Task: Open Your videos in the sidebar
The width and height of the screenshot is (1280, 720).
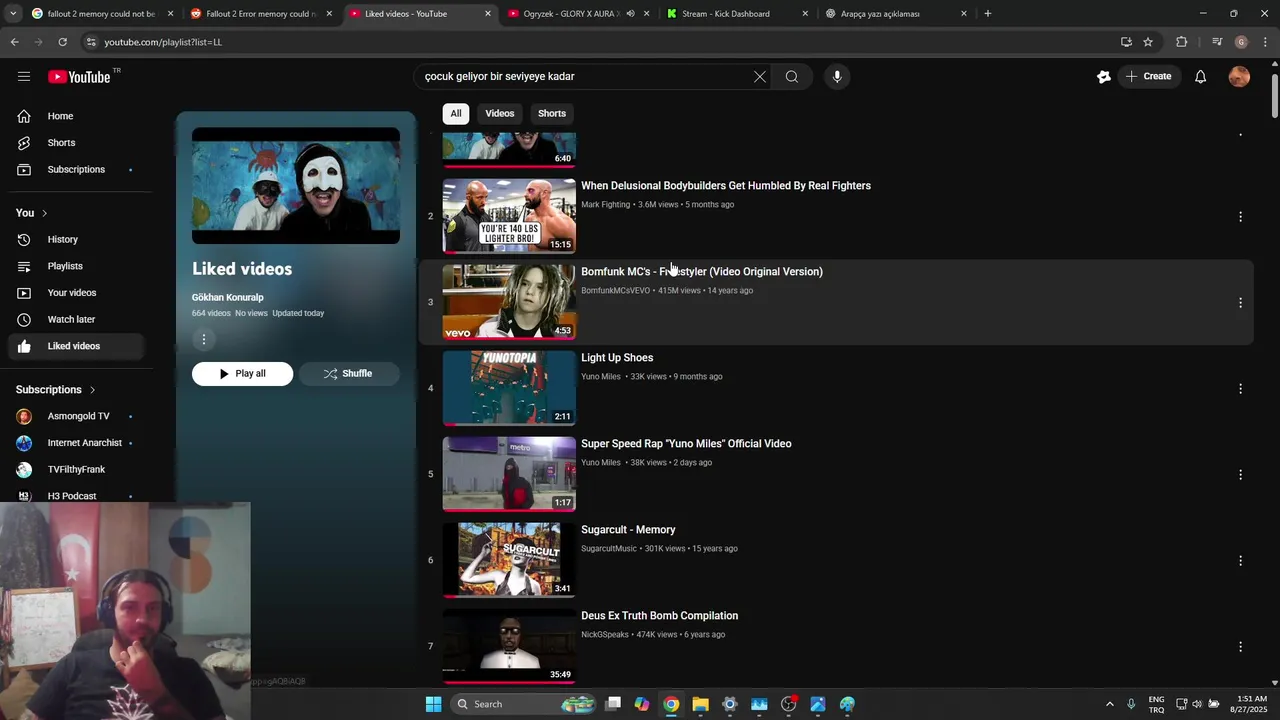Action: click(x=76, y=293)
